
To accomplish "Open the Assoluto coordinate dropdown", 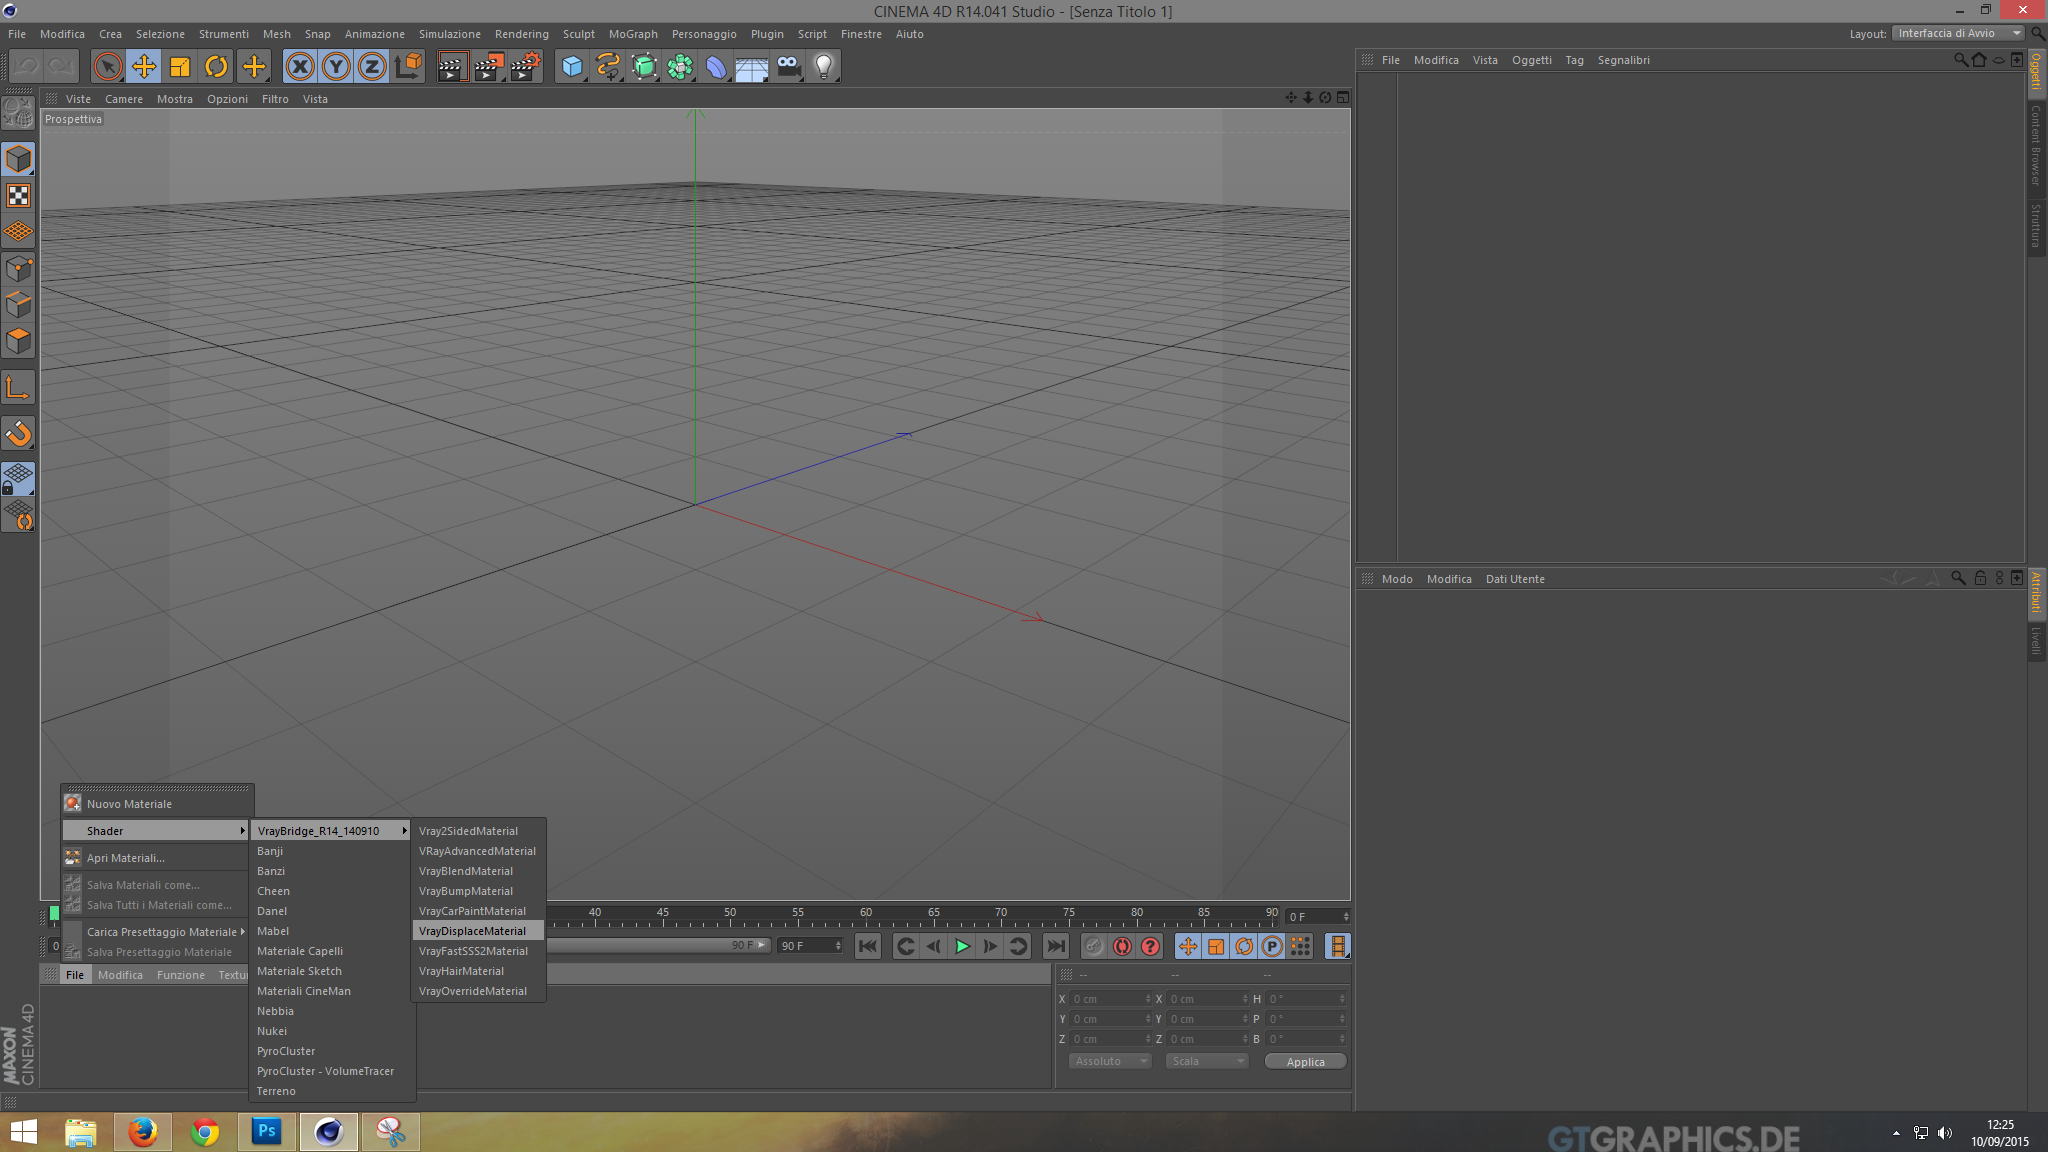I will (1110, 1061).
